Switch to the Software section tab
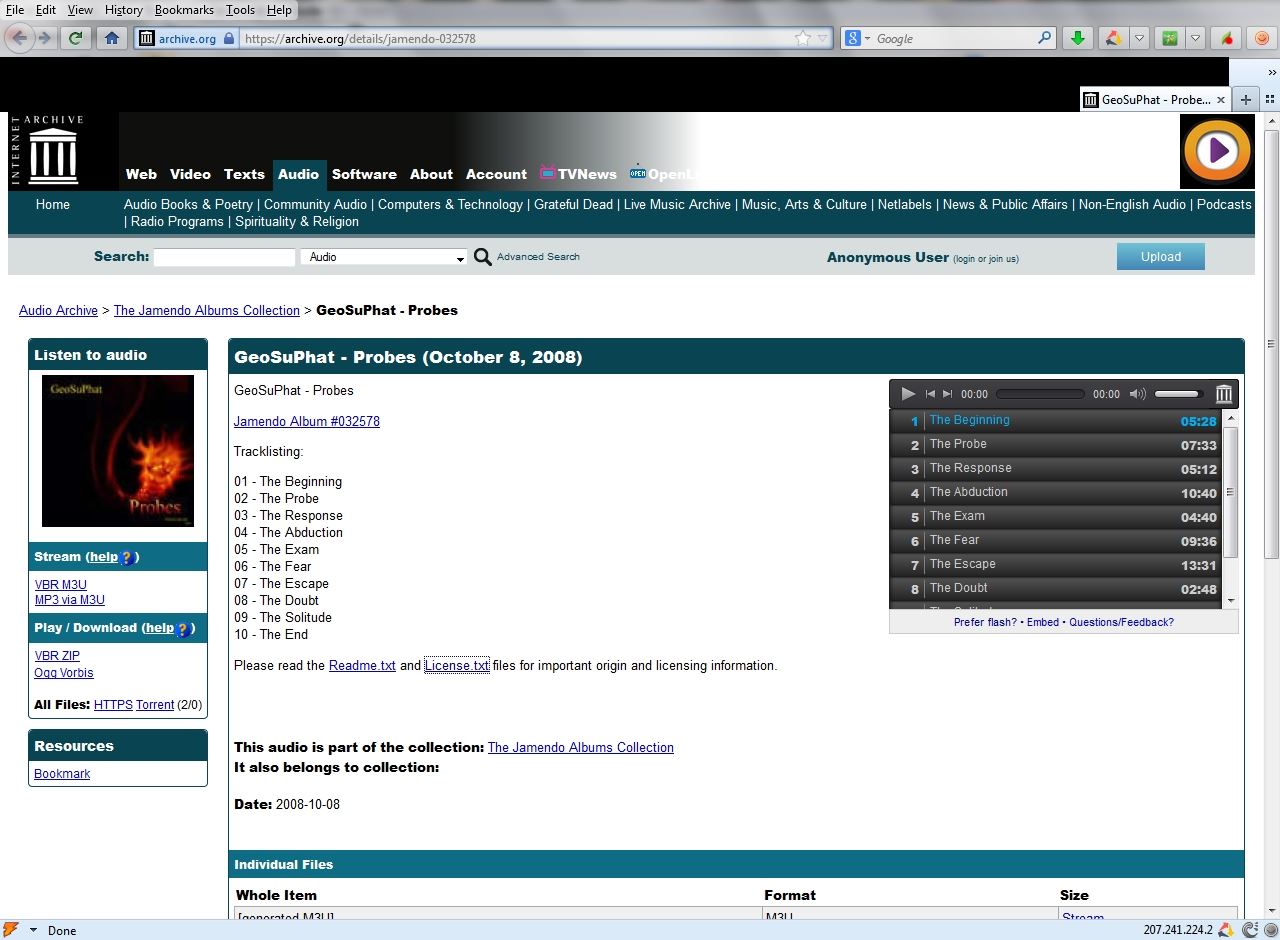Viewport: 1280px width, 940px height. pos(364,174)
